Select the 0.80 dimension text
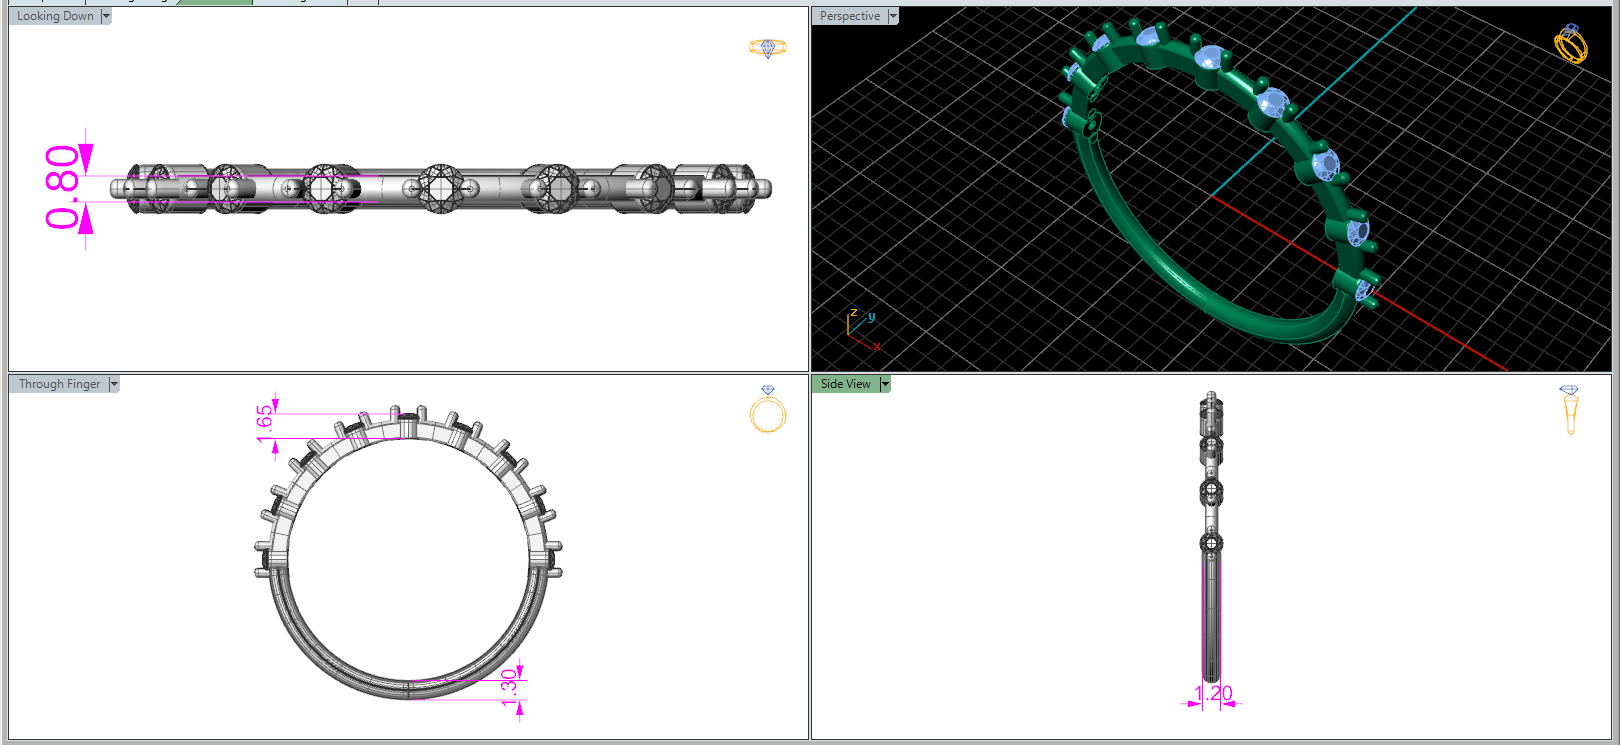Screen dimensions: 1620x745 point(62,187)
